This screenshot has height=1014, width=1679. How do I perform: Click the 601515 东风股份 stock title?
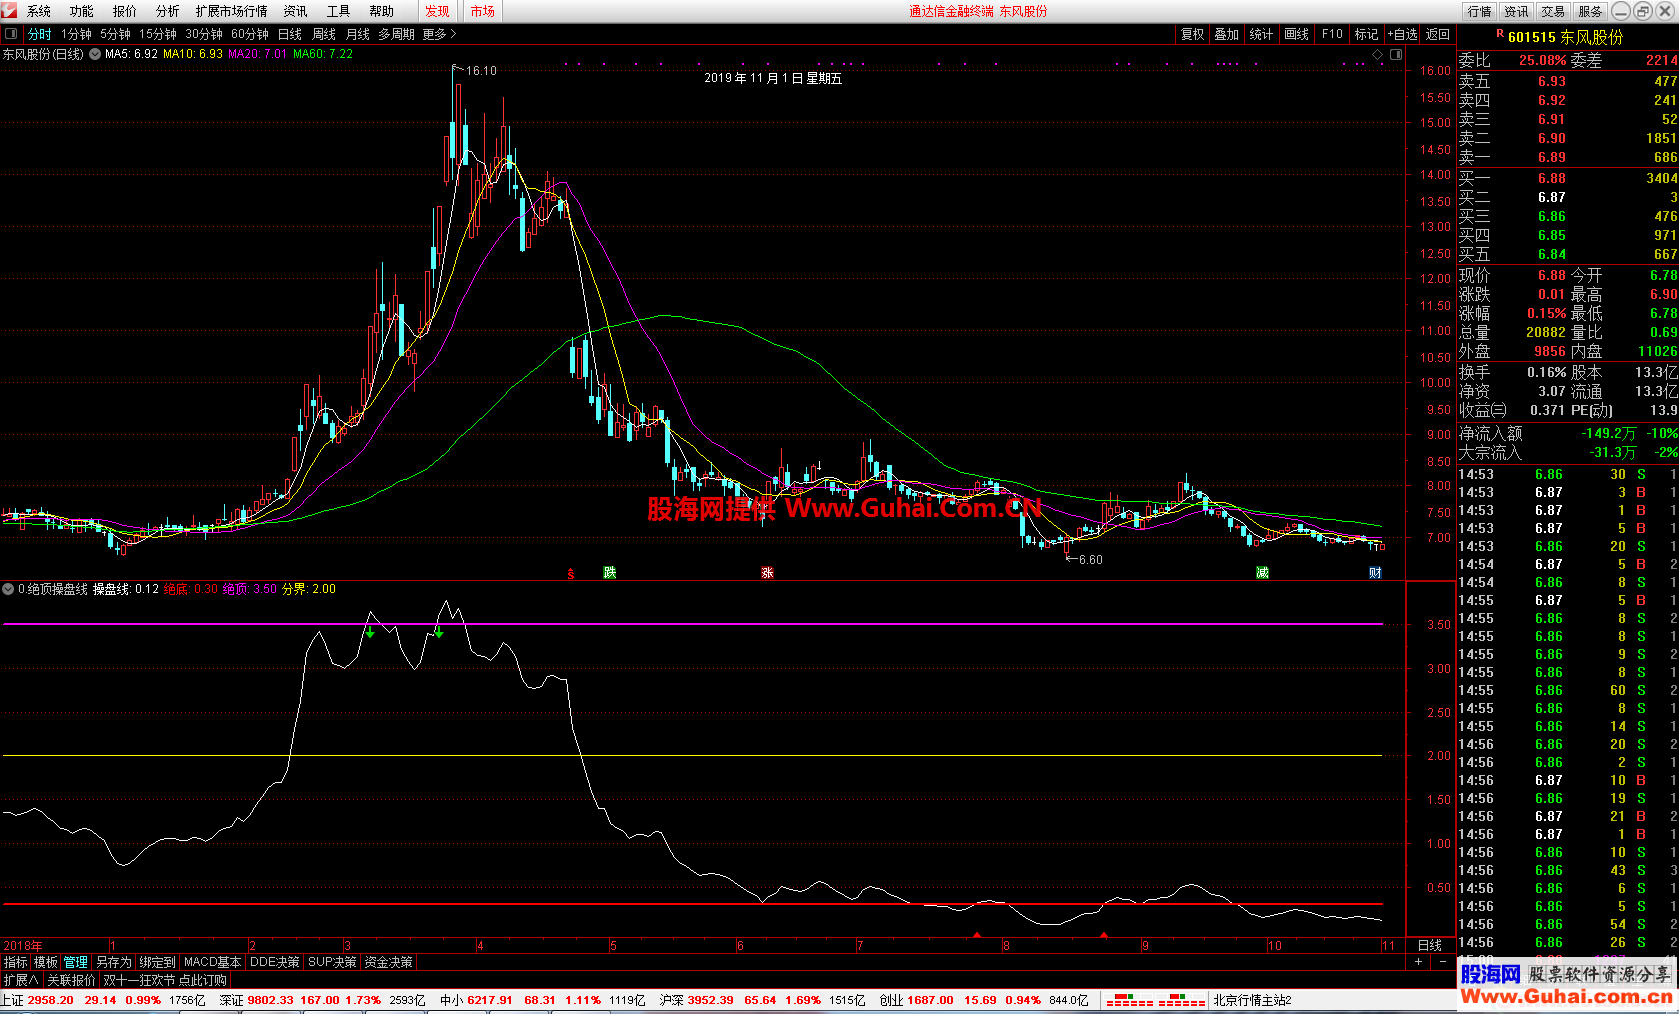coord(1566,37)
